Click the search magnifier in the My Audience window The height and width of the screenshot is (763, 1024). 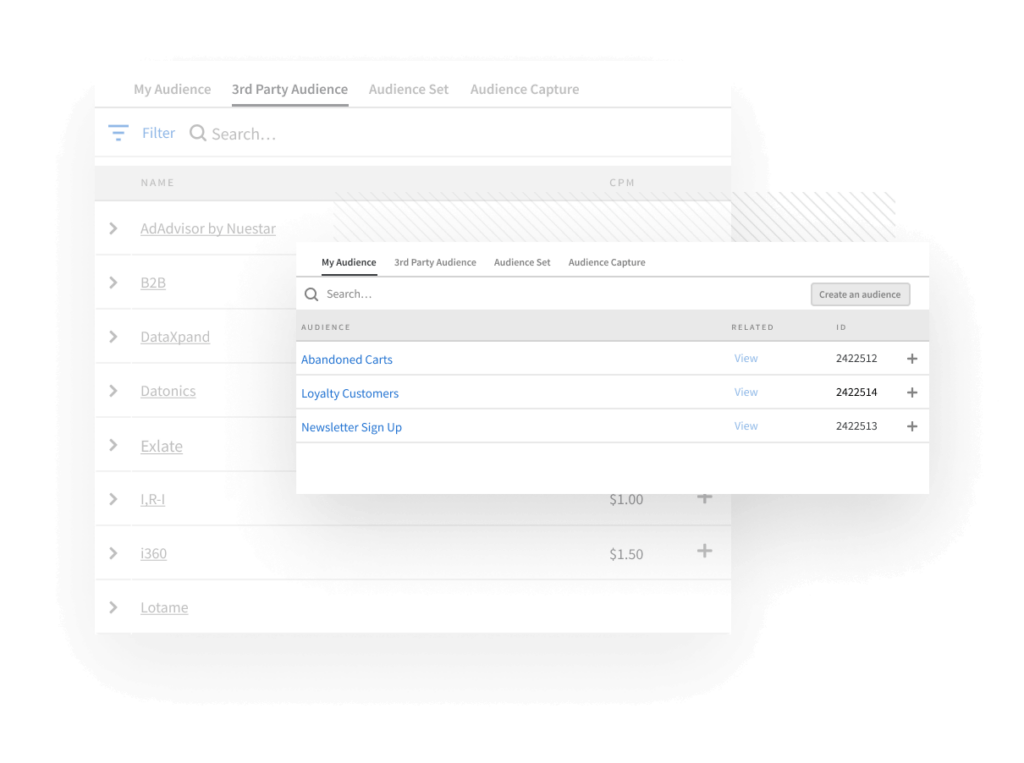pos(311,294)
